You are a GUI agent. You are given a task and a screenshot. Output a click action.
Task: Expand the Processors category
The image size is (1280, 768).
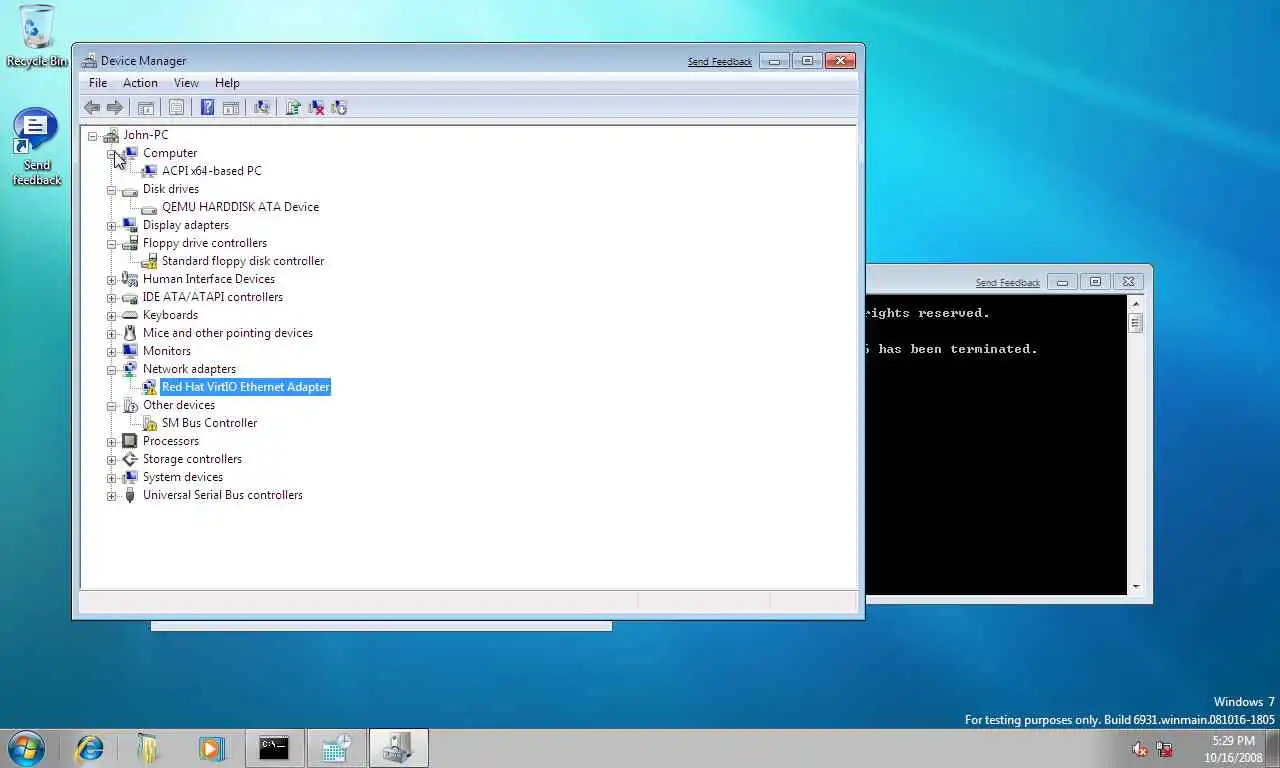tap(112, 442)
